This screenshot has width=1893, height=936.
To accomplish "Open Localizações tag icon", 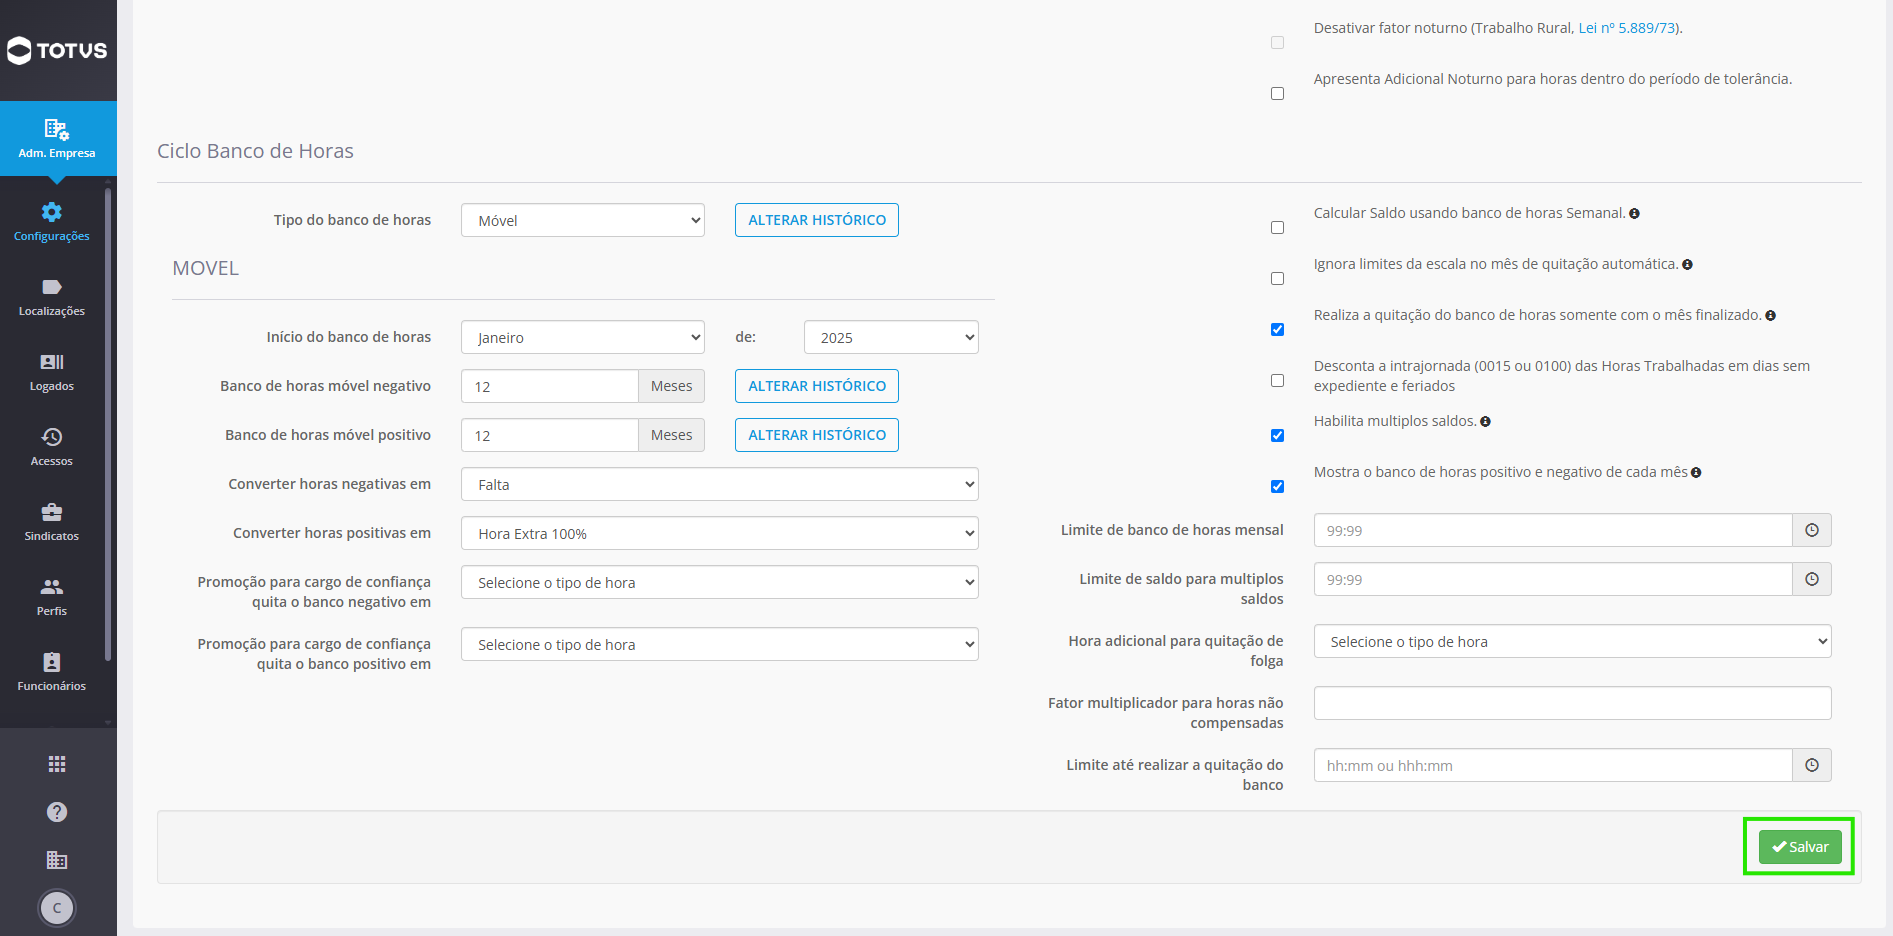I will pyautogui.click(x=52, y=287).
